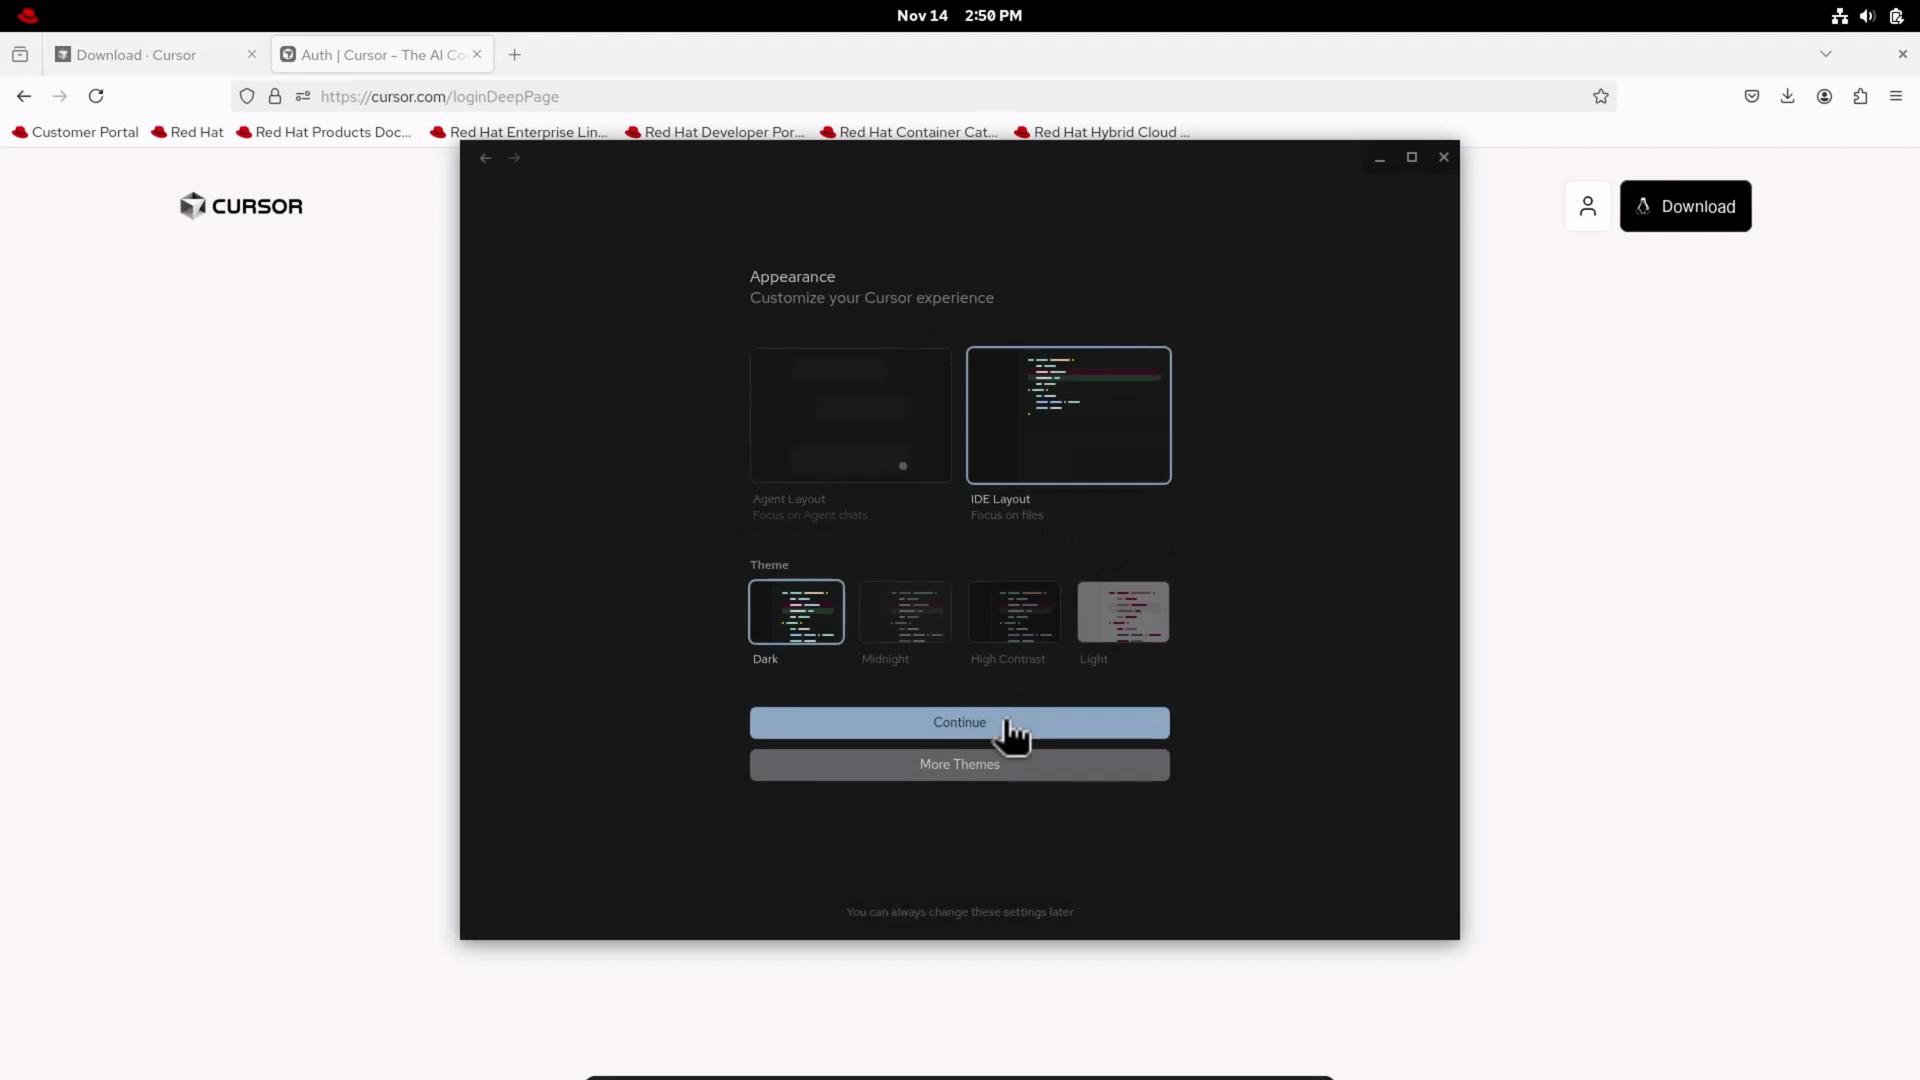Choose the Dark theme thumbnail

click(796, 612)
